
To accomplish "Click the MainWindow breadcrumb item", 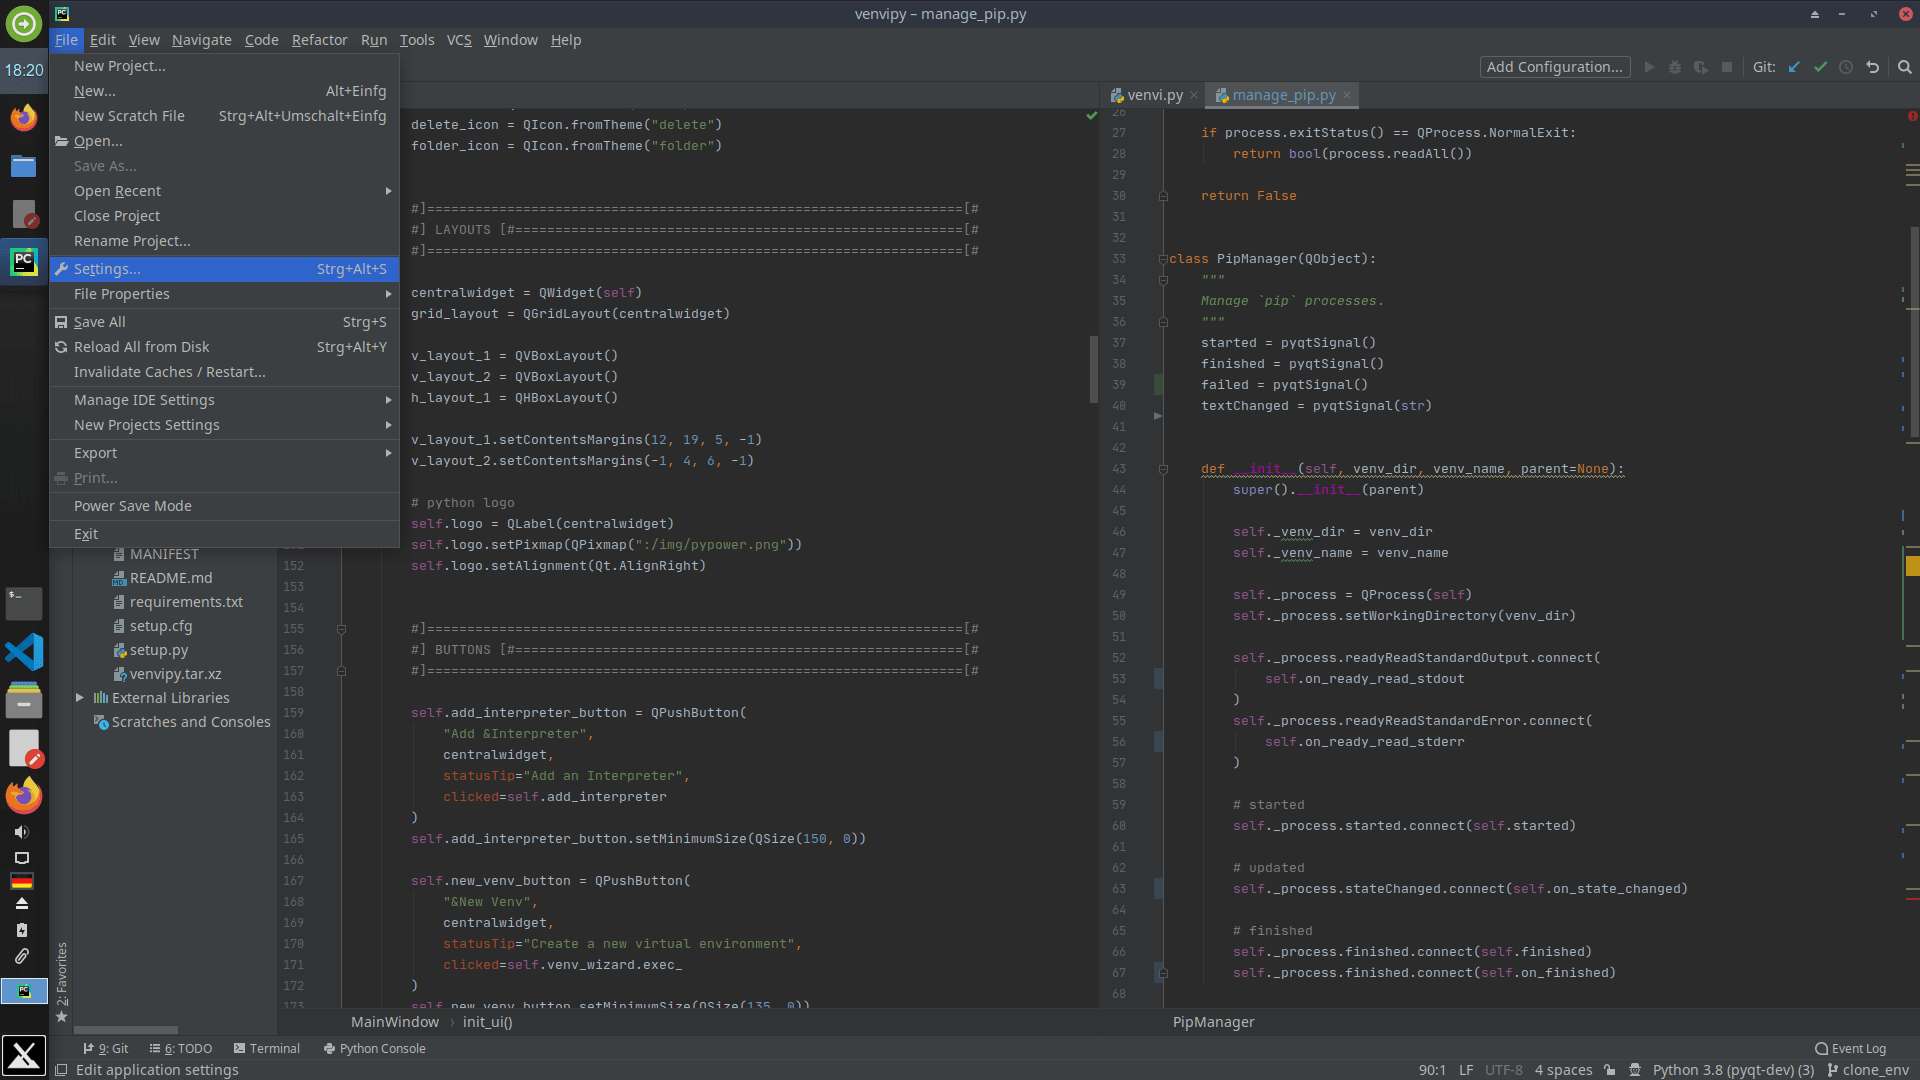I will point(394,1022).
